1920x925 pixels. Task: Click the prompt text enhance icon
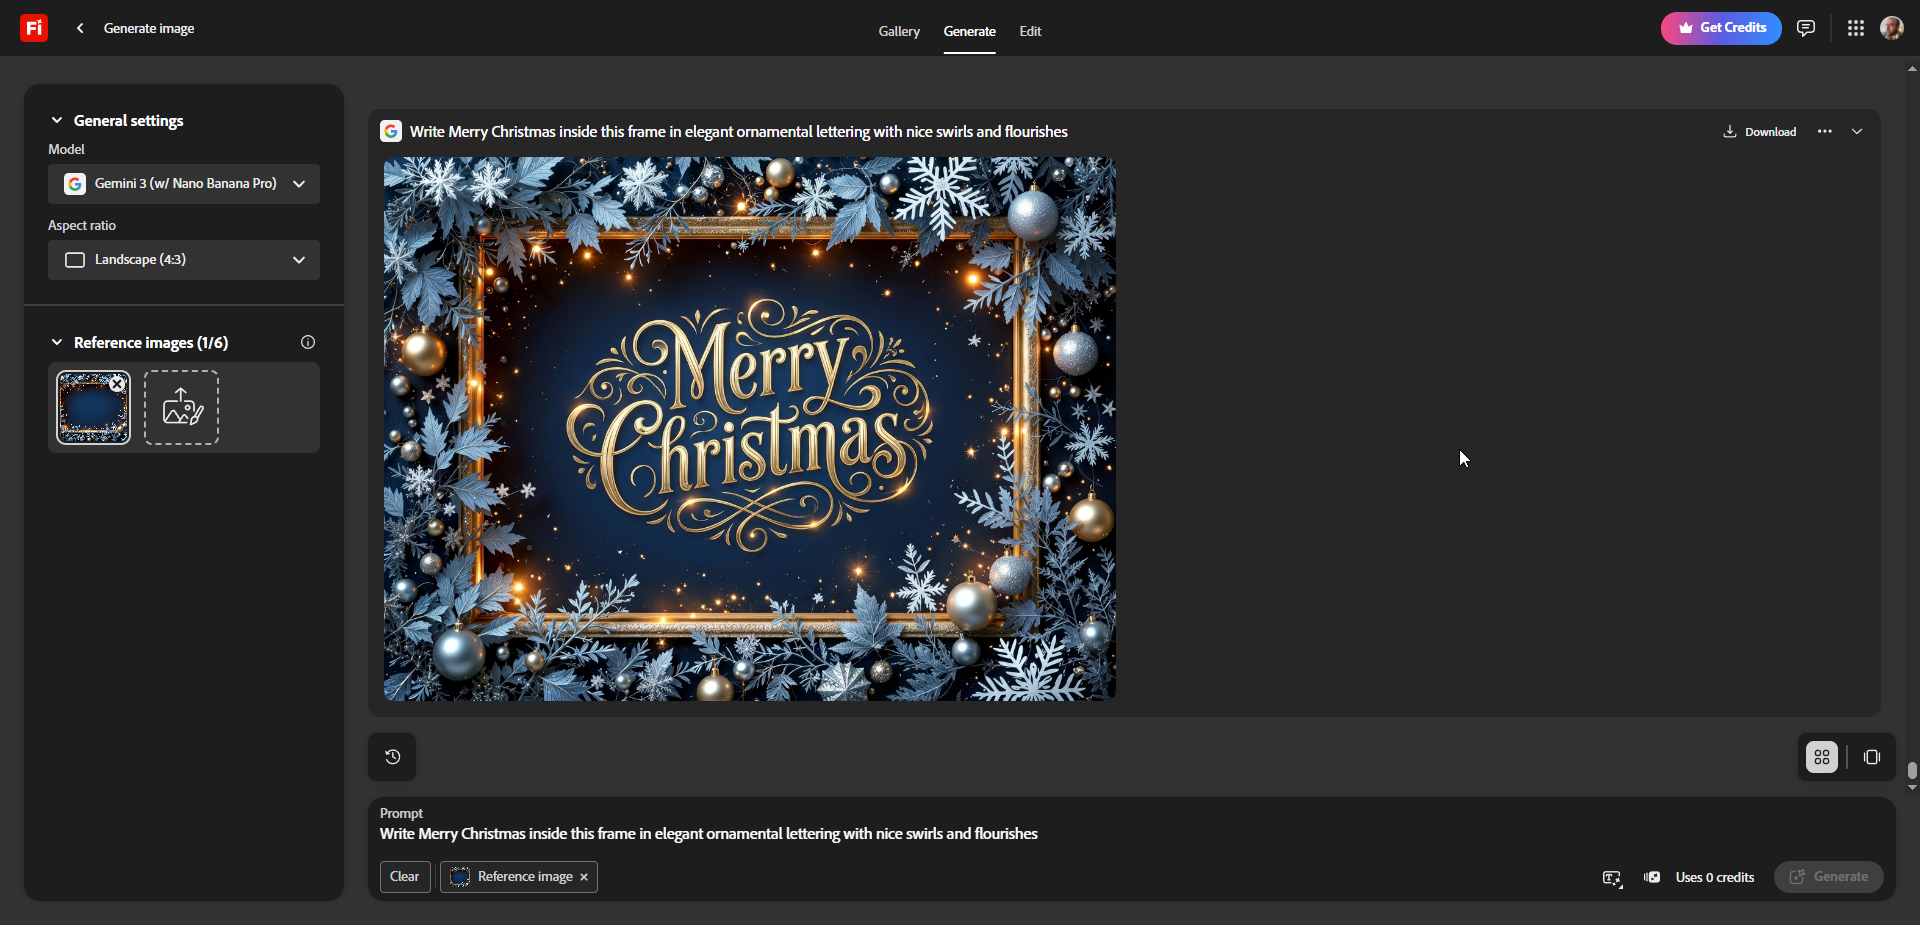pos(1611,877)
